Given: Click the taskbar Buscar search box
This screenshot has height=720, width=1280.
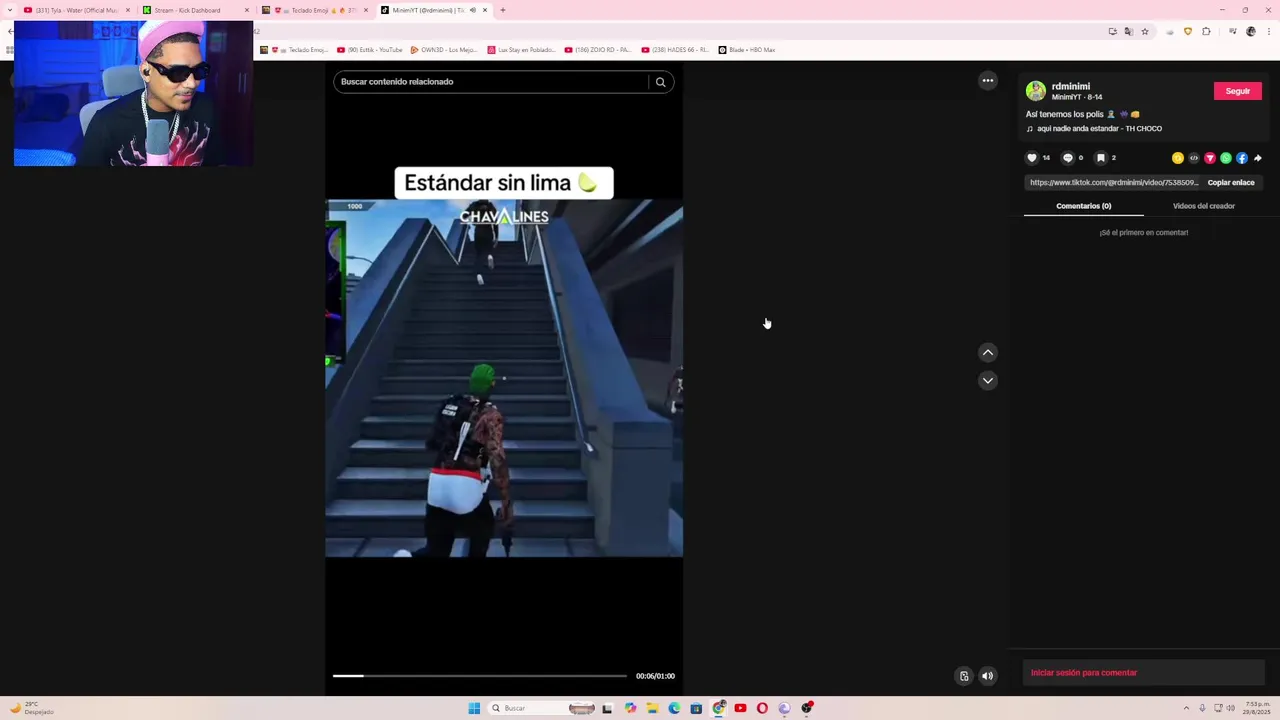Looking at the screenshot, I should point(542,708).
